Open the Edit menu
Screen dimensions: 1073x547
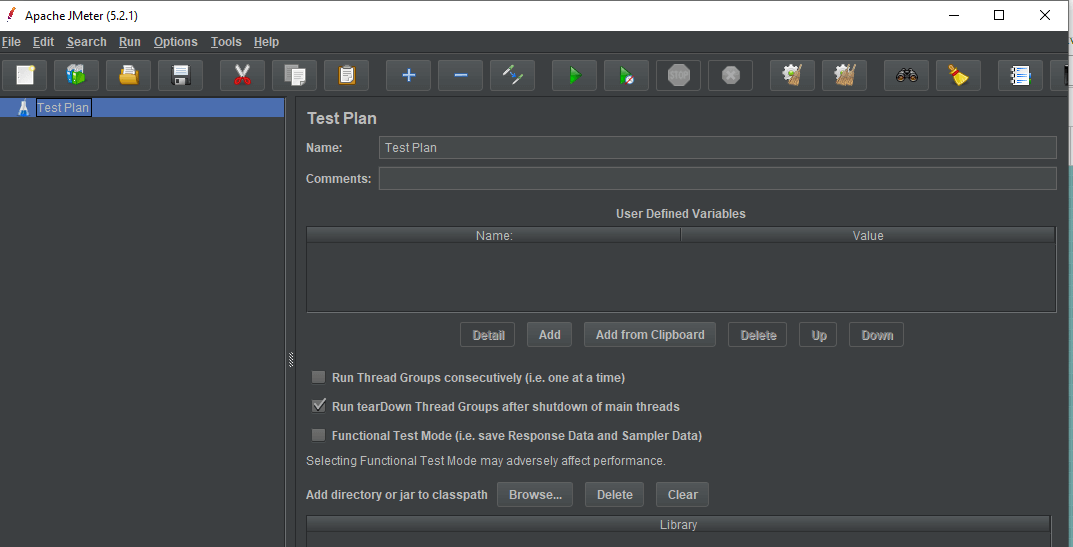point(43,42)
